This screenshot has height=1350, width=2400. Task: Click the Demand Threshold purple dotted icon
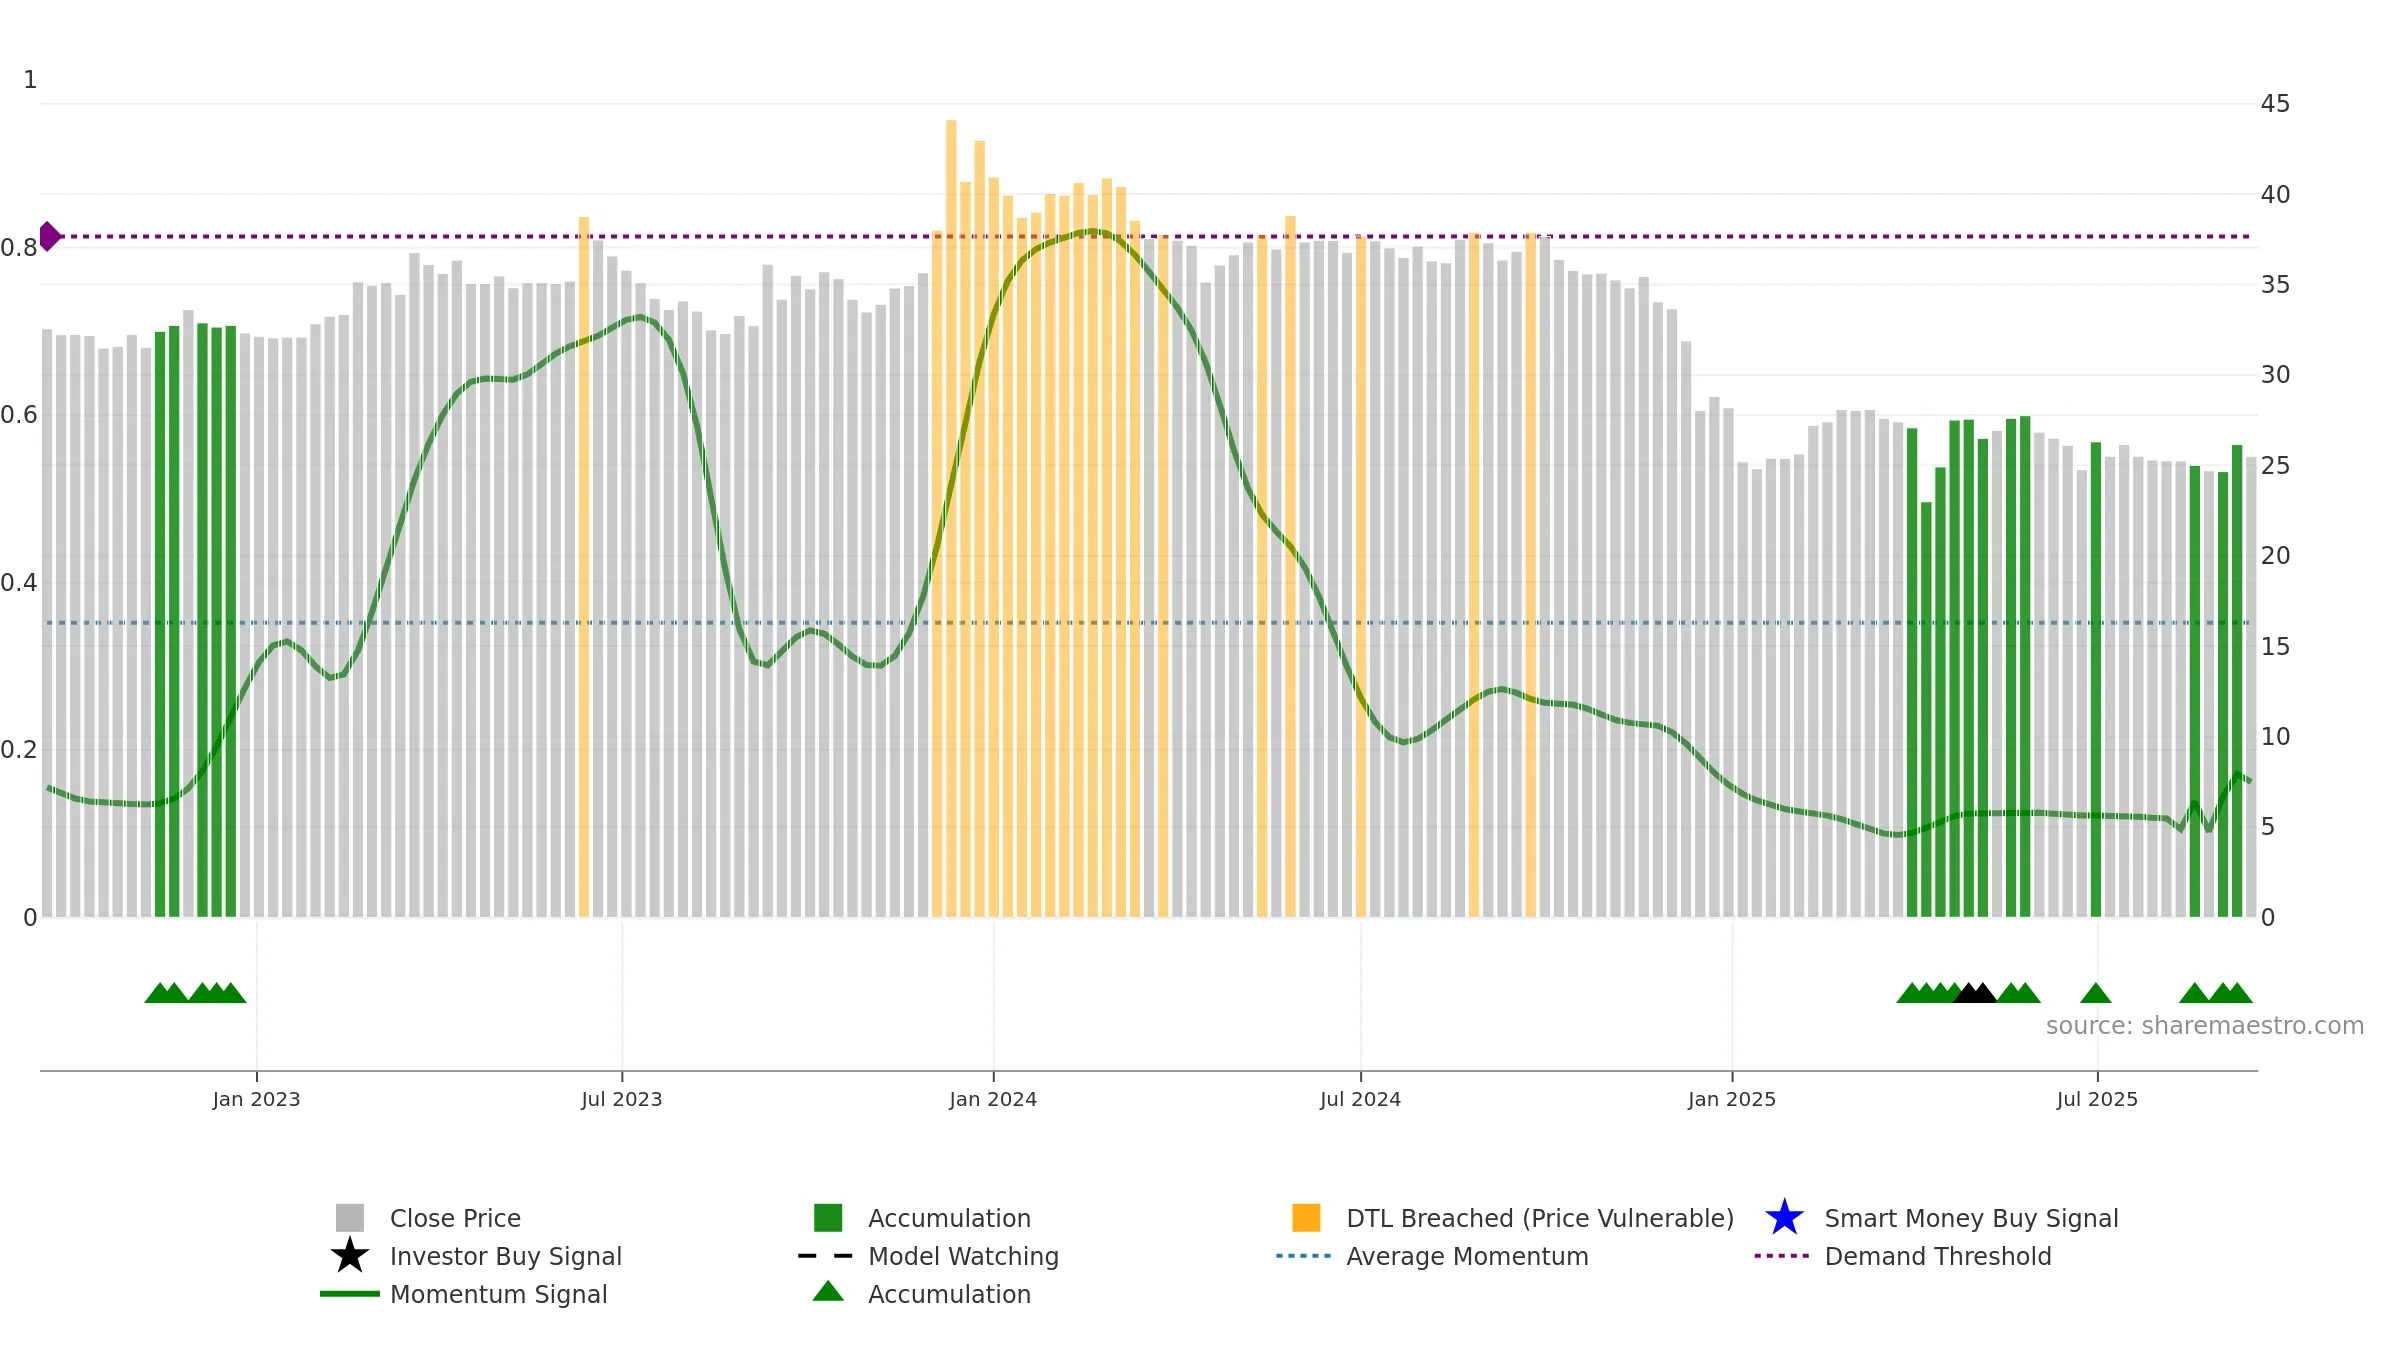1782,1256
